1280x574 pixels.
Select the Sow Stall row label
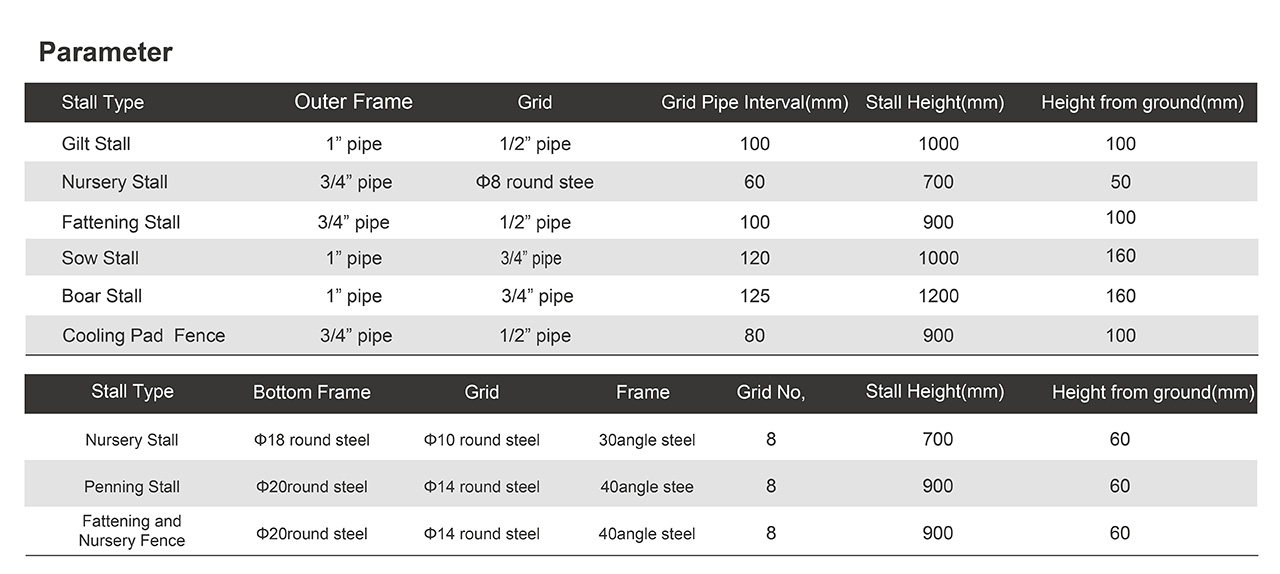[100, 258]
